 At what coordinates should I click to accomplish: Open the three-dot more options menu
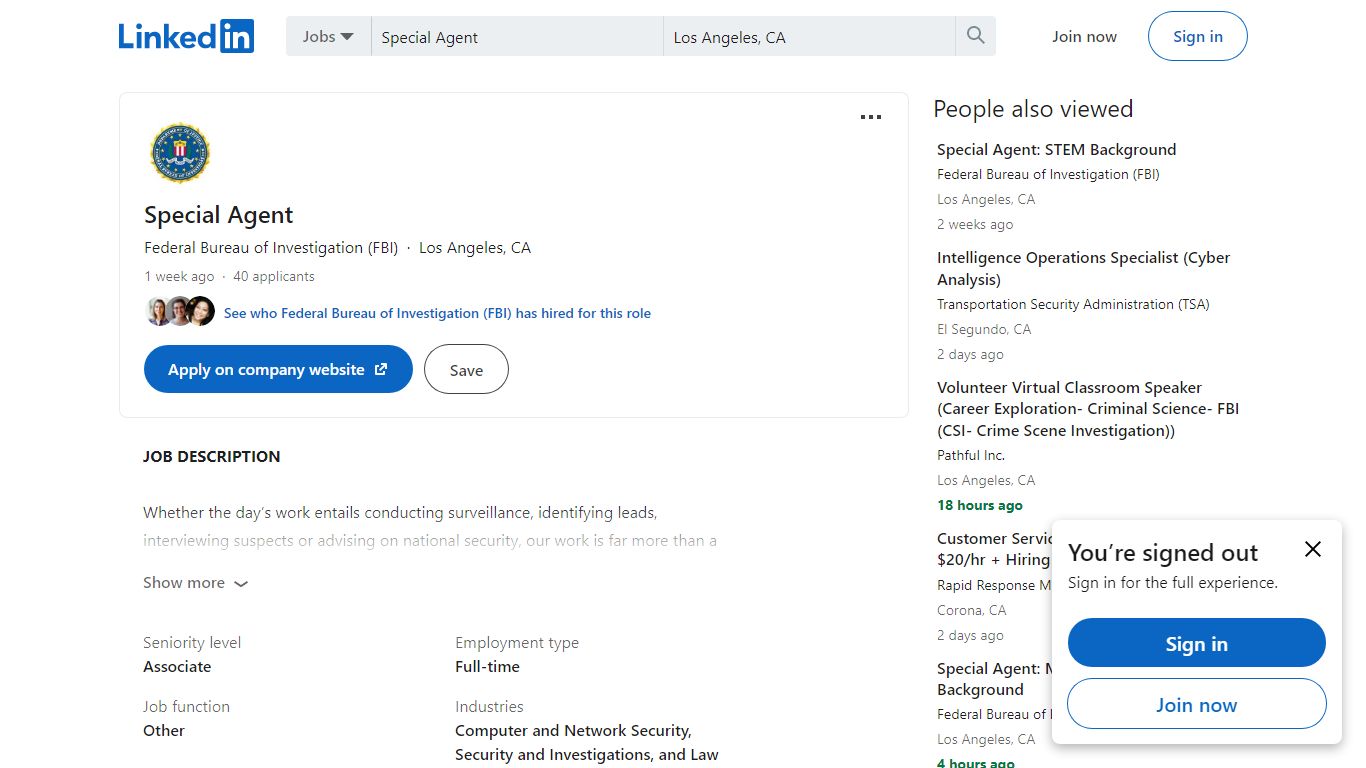coord(871,117)
